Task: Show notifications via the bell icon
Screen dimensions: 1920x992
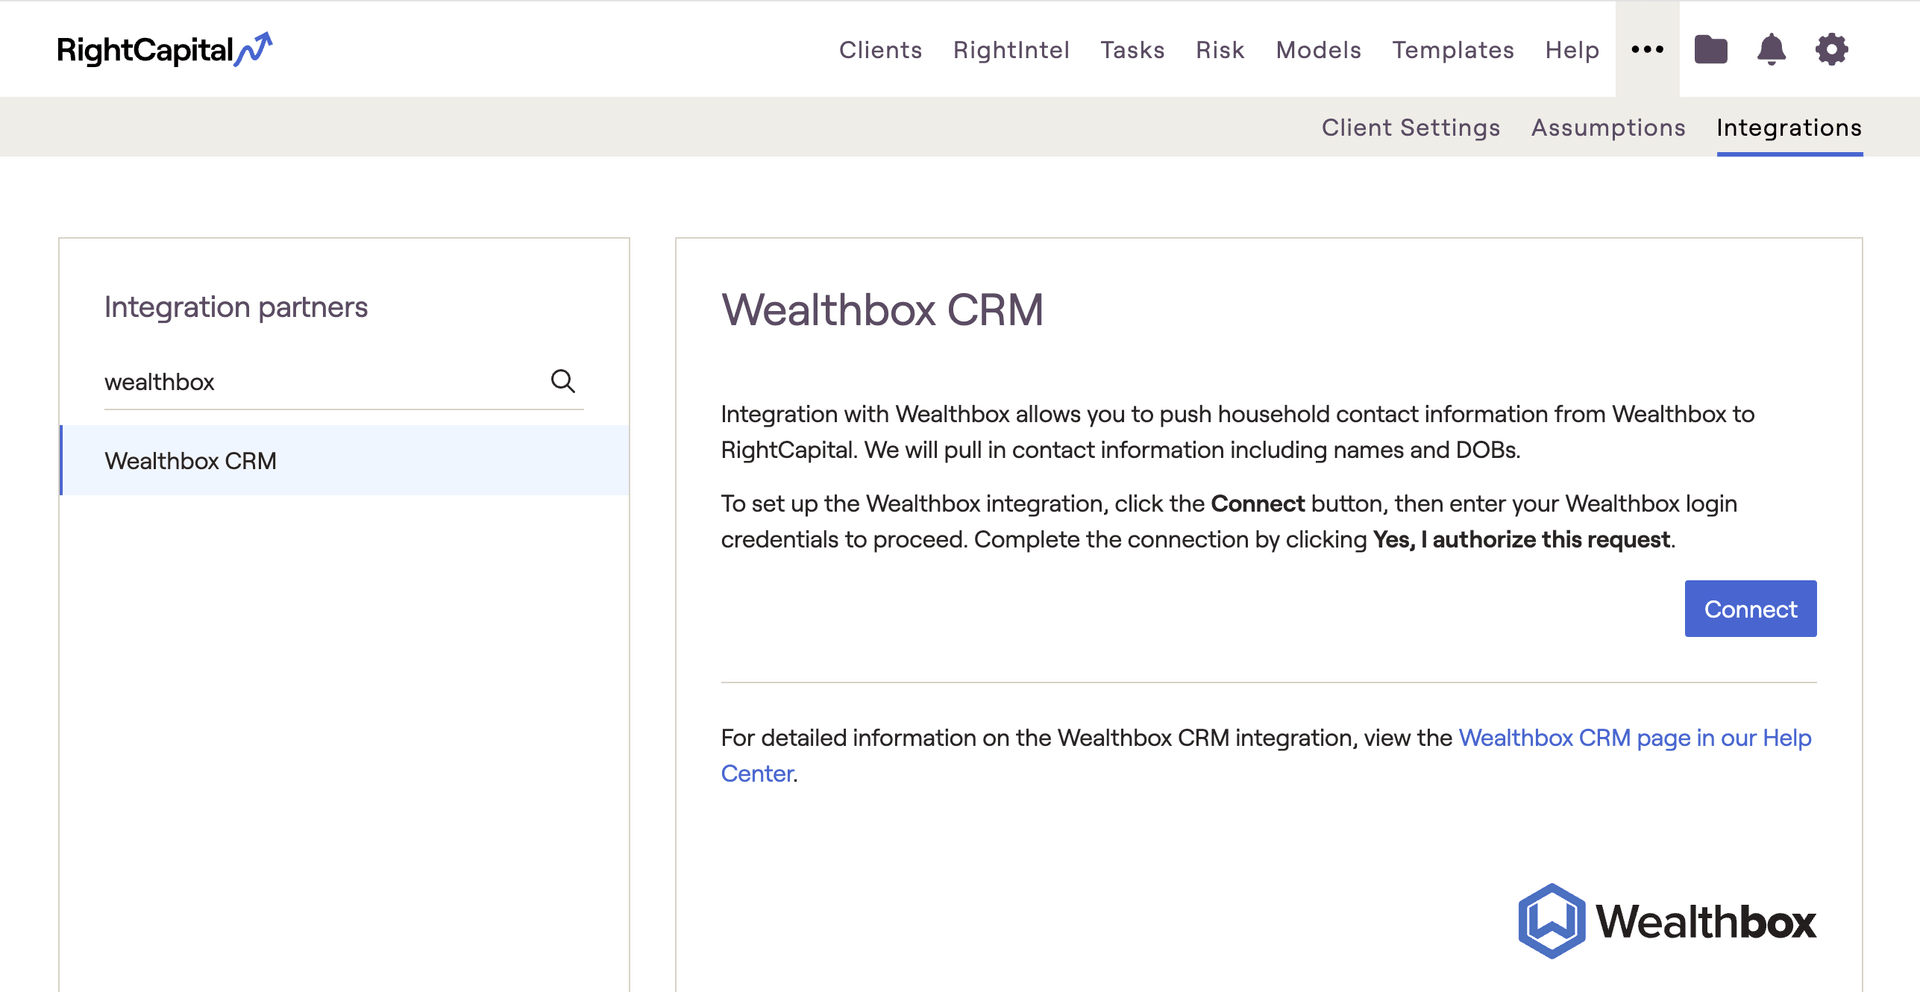Action: 1771,49
